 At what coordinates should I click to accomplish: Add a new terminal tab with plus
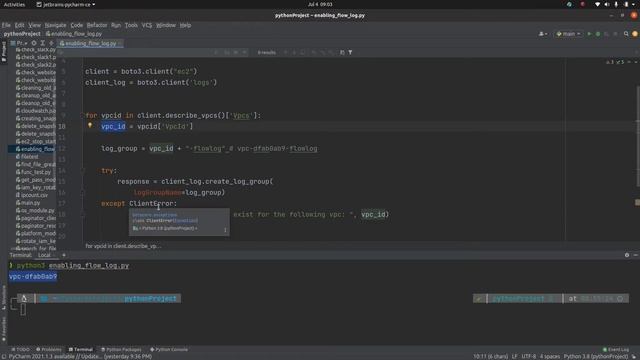pyautogui.click(x=64, y=255)
